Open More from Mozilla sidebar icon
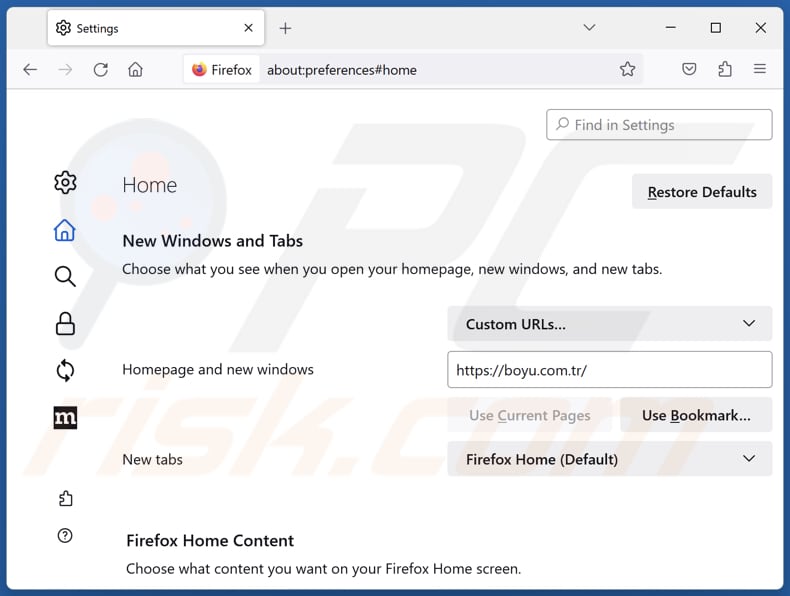This screenshot has width=790, height=596. tap(65, 418)
